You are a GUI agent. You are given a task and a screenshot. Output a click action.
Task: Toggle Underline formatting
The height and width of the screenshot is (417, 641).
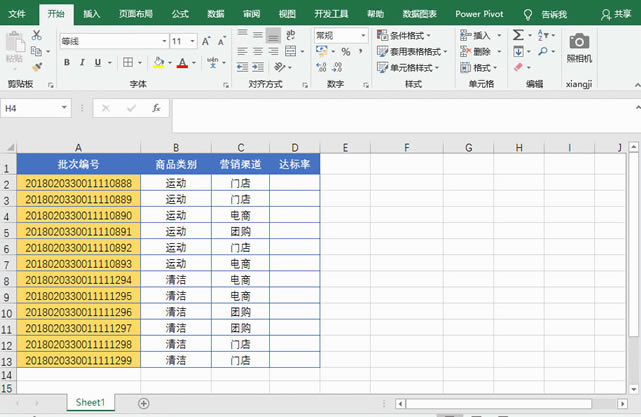[x=99, y=62]
